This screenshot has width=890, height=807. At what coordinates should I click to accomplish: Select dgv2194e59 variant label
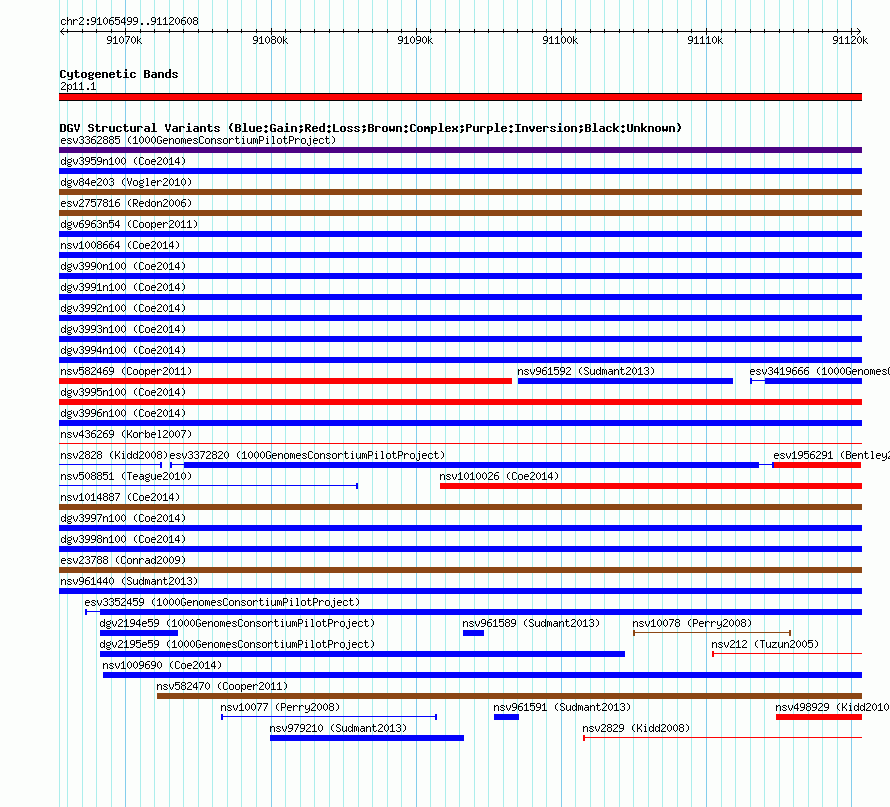click(x=237, y=623)
